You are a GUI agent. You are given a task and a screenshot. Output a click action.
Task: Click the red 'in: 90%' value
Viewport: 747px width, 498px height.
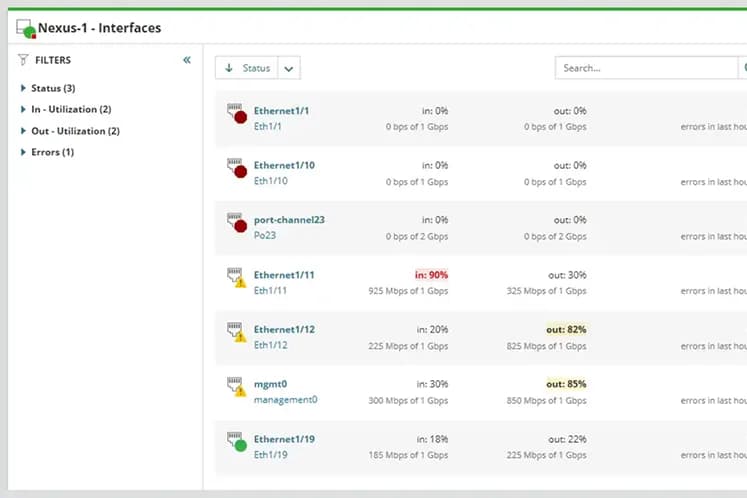(431, 275)
